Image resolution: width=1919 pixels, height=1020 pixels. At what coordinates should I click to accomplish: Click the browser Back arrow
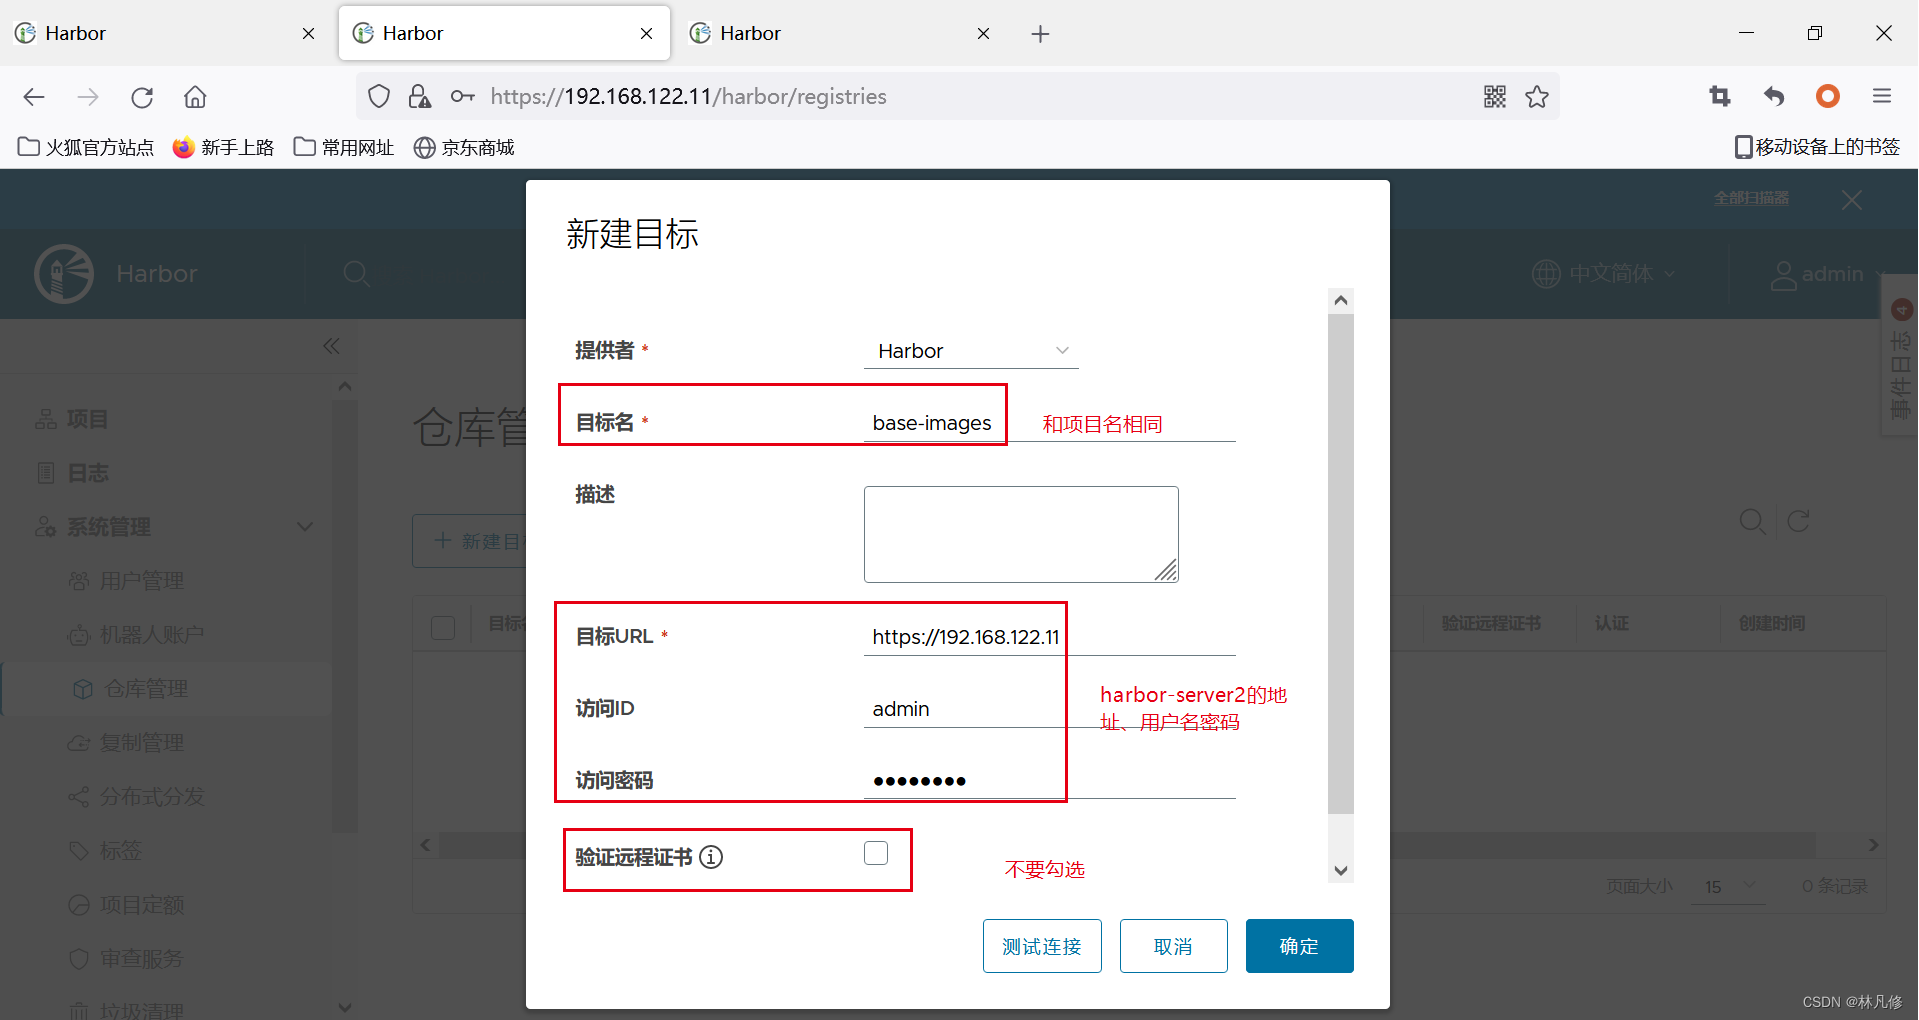34,97
